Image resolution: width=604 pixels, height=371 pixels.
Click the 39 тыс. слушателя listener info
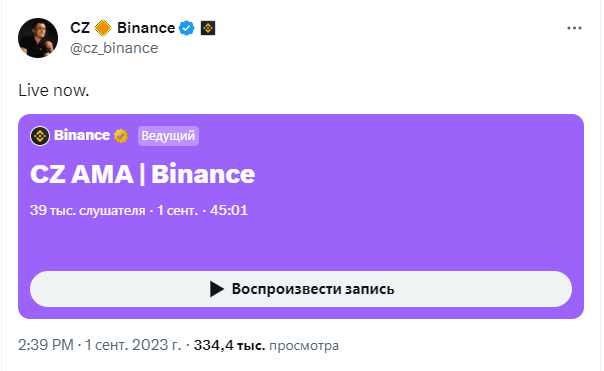click(87, 210)
